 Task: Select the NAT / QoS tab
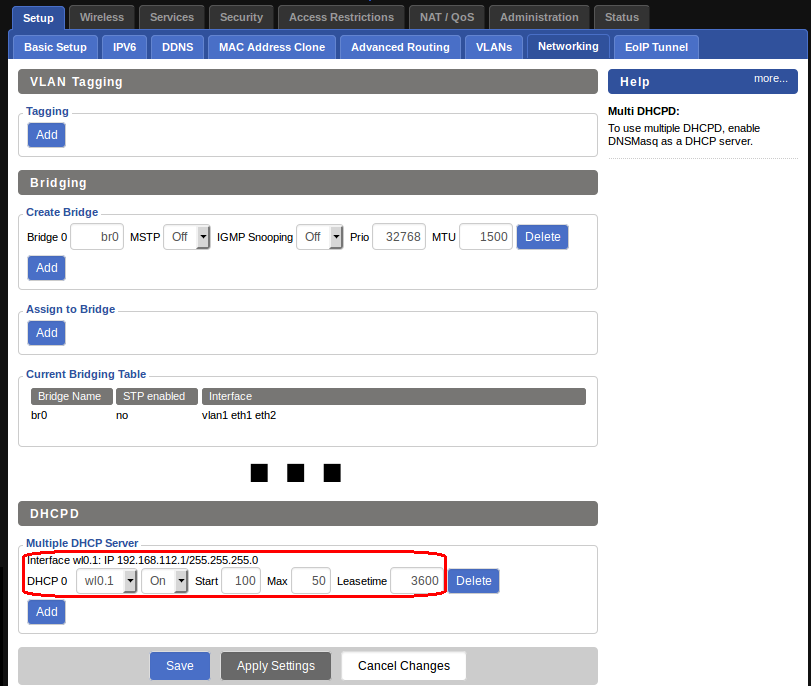[447, 17]
